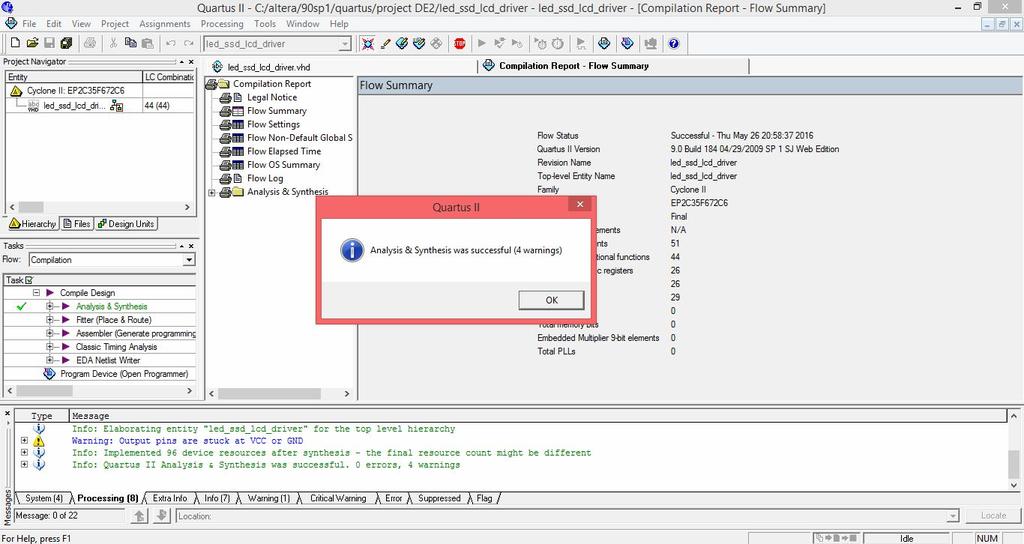Expand the Analysis & Synthesis task node

click(x=50, y=306)
